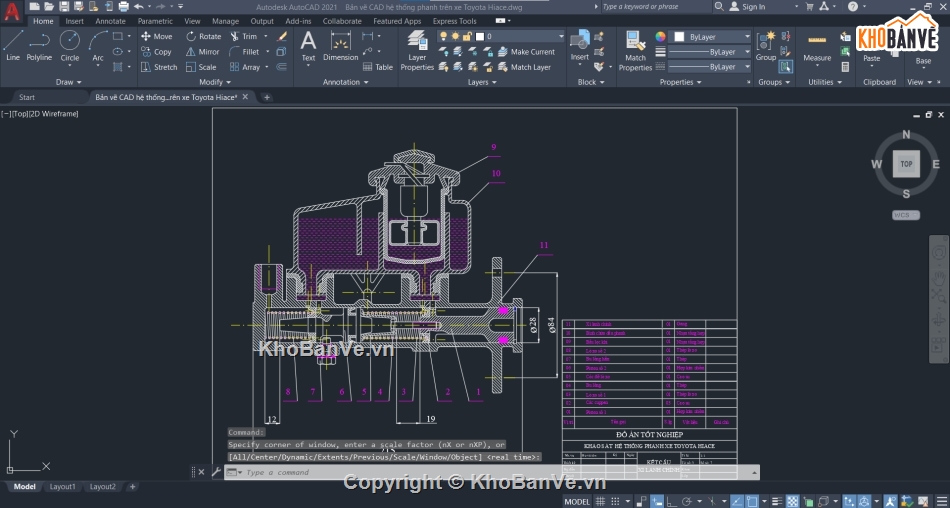The height and width of the screenshot is (508, 950).
Task: Activate the Trim command
Action: 244,36
